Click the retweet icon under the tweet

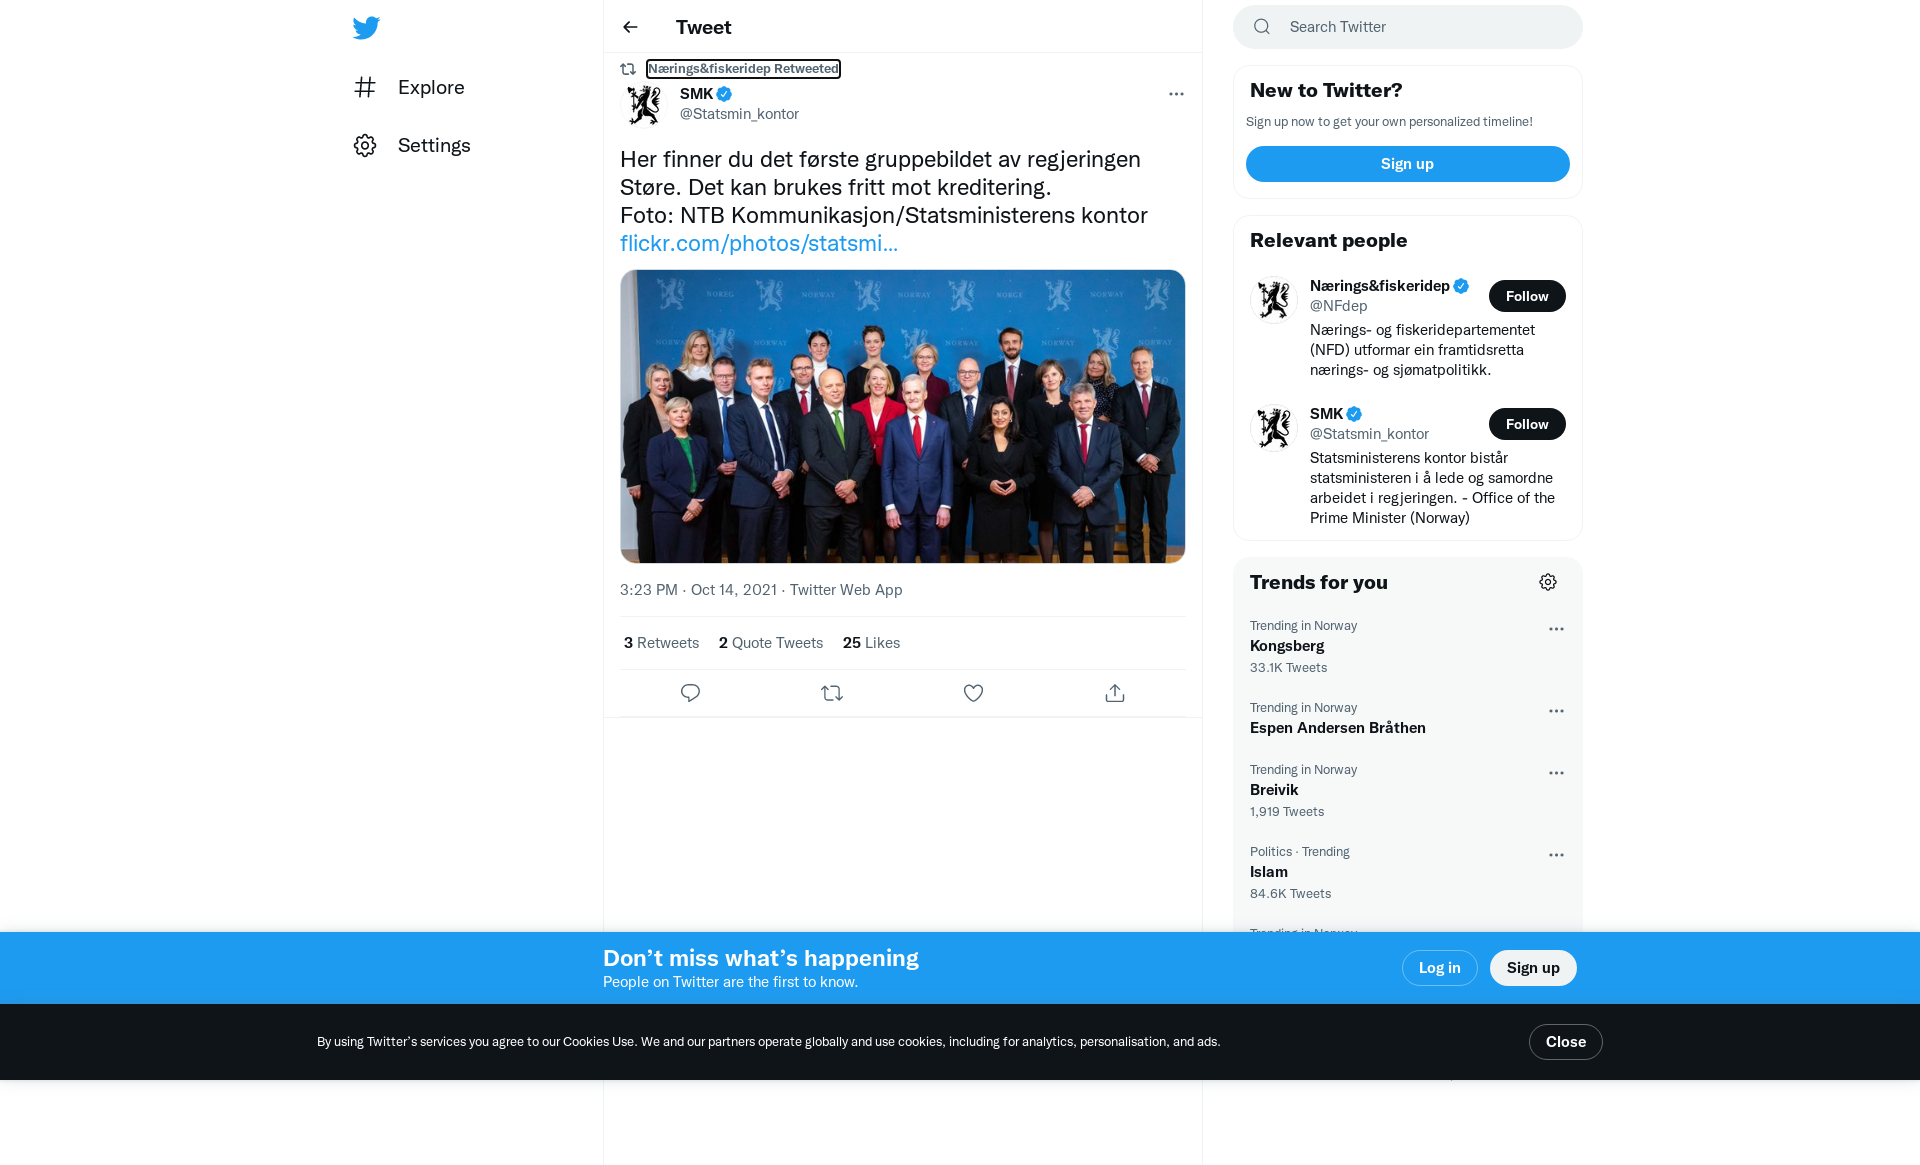[x=832, y=693]
